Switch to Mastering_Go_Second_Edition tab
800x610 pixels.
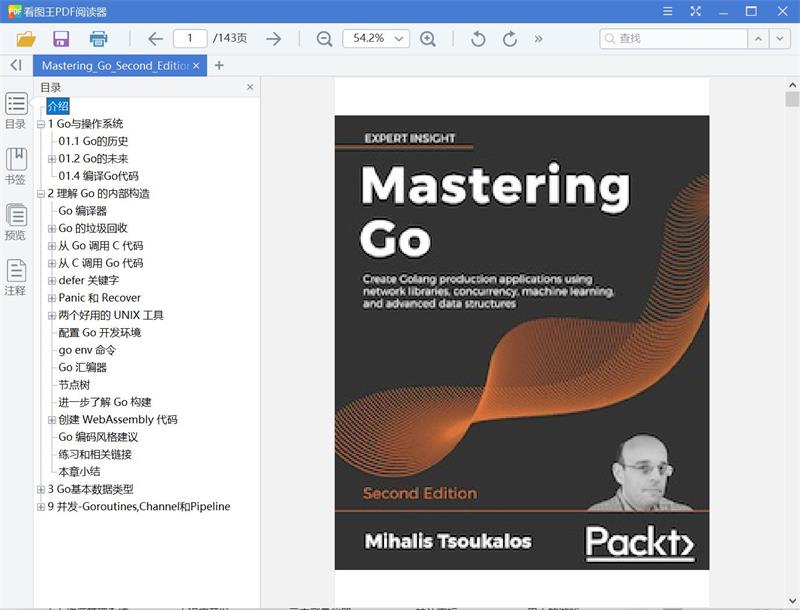[115, 66]
